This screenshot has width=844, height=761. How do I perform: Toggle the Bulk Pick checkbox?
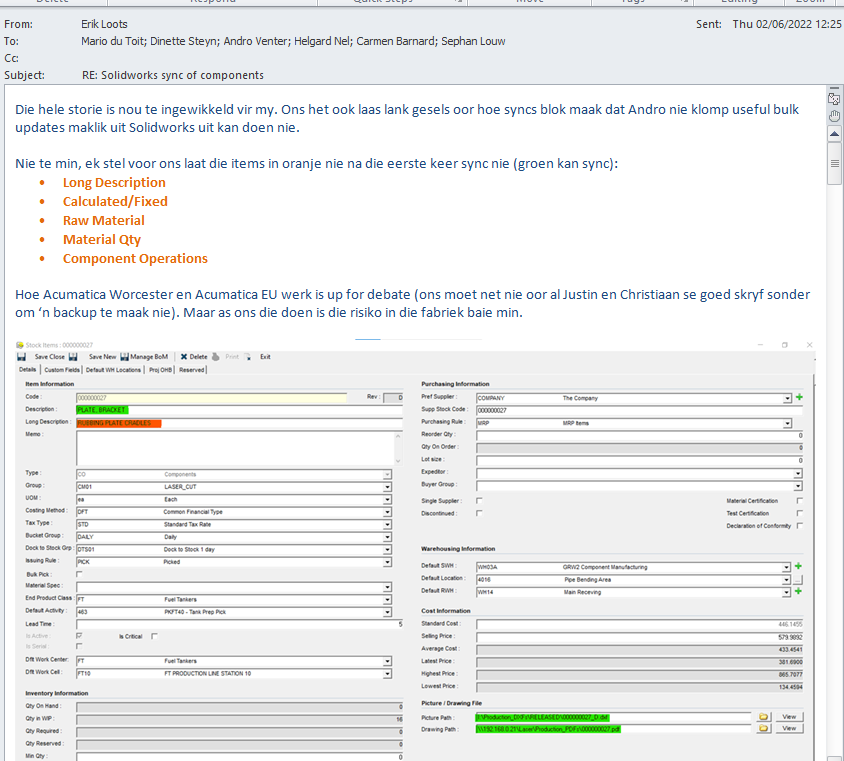click(80, 574)
